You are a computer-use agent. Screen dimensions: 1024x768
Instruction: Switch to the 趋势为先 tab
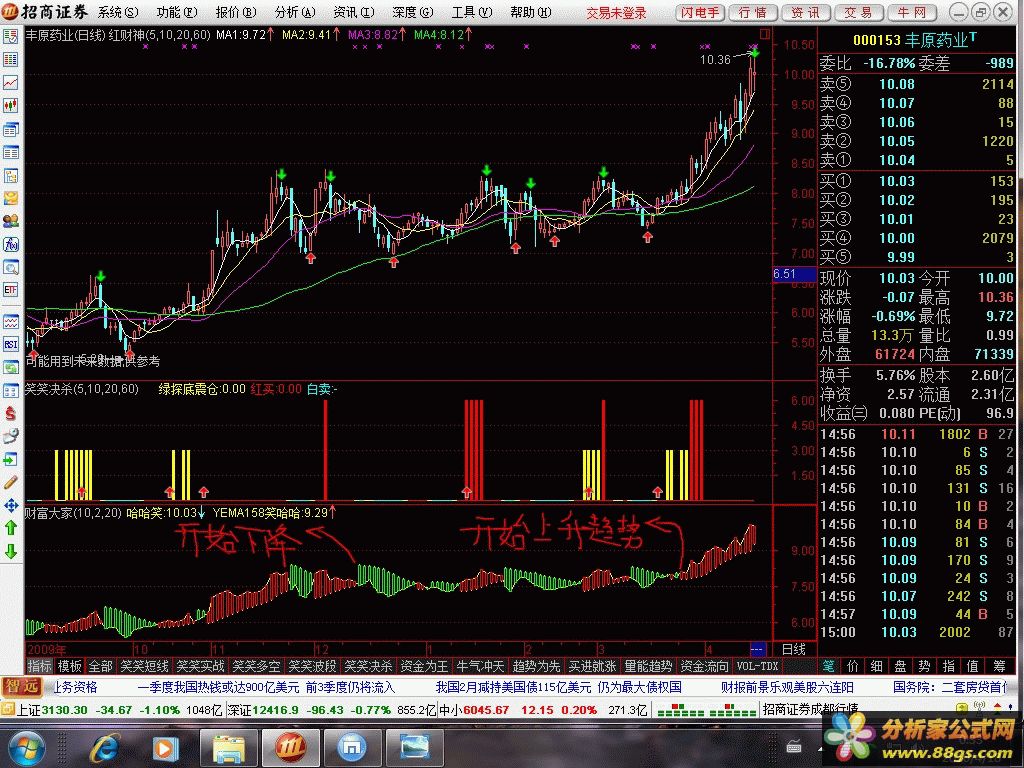(536, 666)
